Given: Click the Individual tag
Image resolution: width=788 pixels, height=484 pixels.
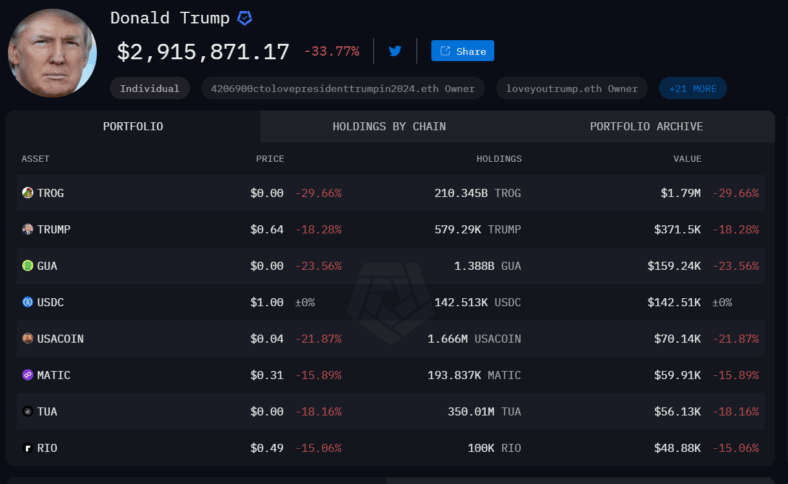Looking at the screenshot, I should tap(150, 88).
